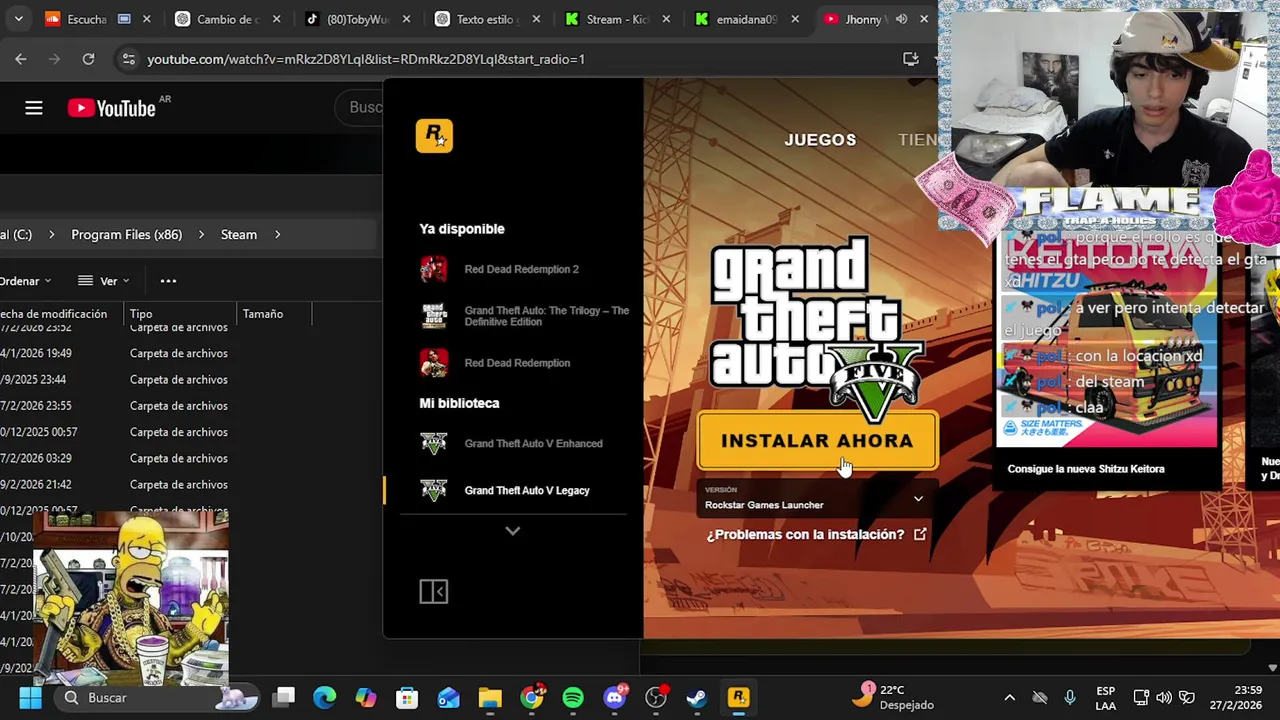Open the Ordenar sort dropdown in Explorer
Viewport: 1280px width, 720px height.
pos(26,281)
